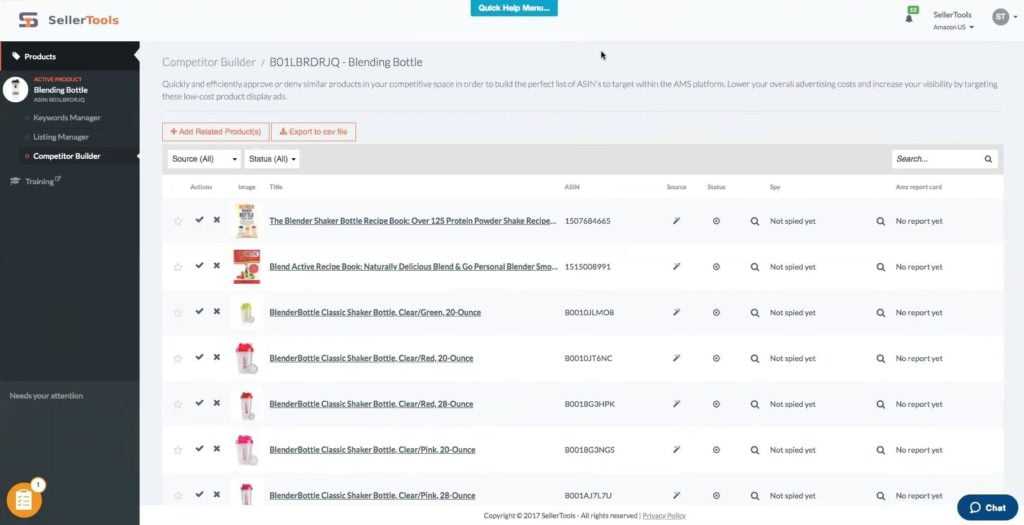Deny the Blender Shaker Bottle Recipe Book product
The image size is (1024, 525).
click(x=216, y=220)
